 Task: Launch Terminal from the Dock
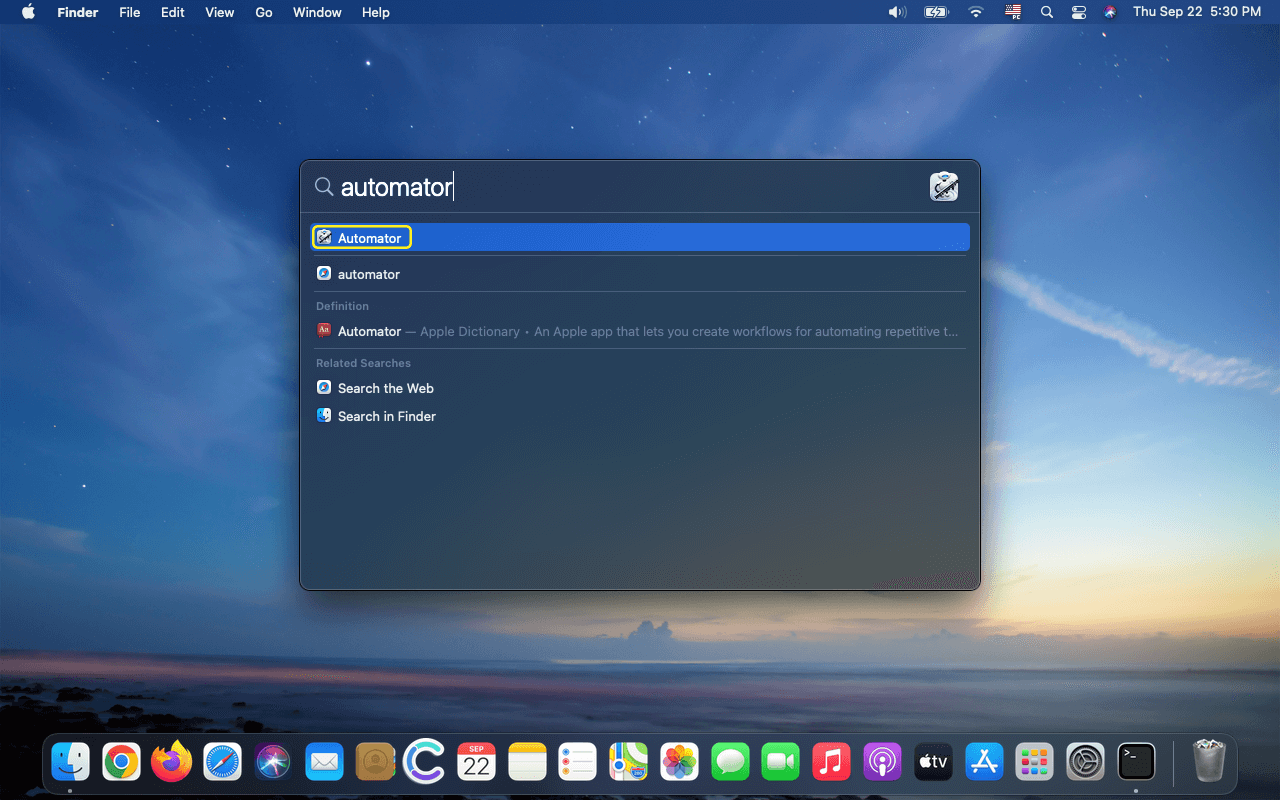[x=1136, y=761]
